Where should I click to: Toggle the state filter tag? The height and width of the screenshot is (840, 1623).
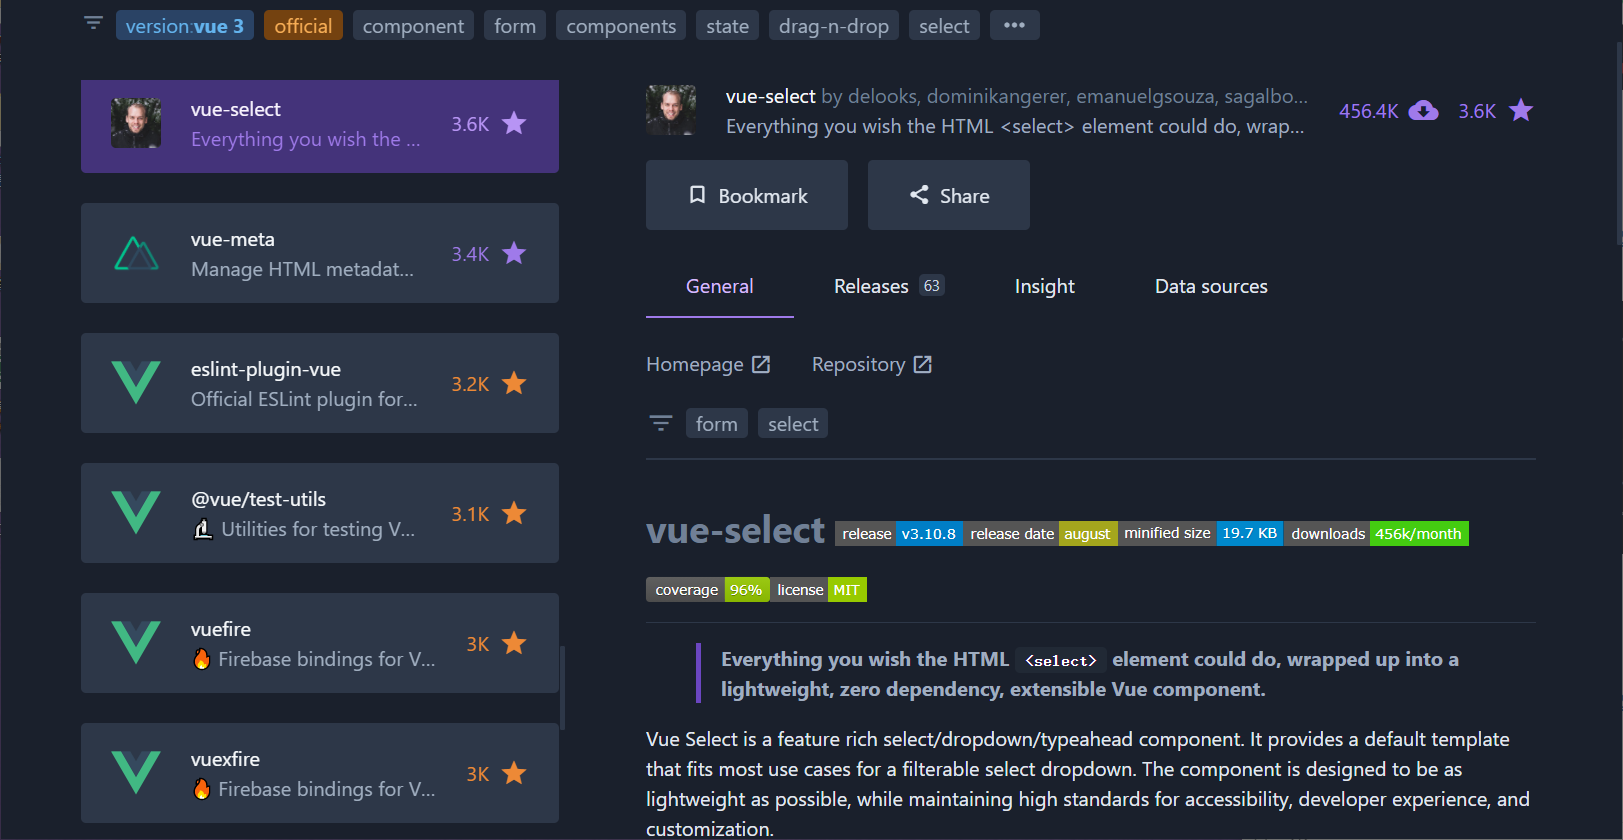pyautogui.click(x=727, y=26)
